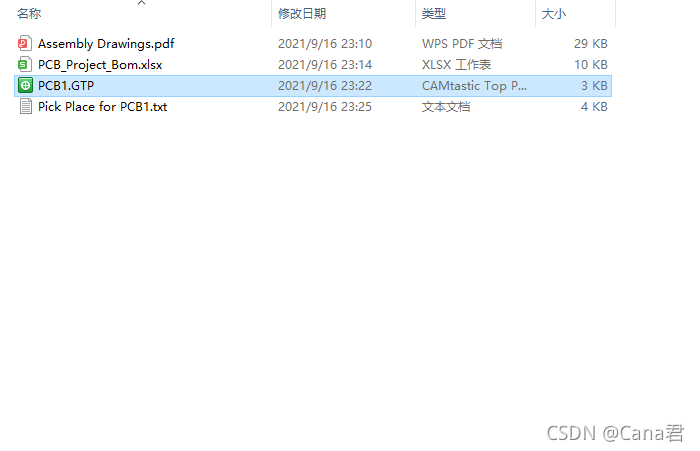The width and height of the screenshot is (700, 451).
Task: Sort by the 类型 column header
Action: (x=434, y=14)
